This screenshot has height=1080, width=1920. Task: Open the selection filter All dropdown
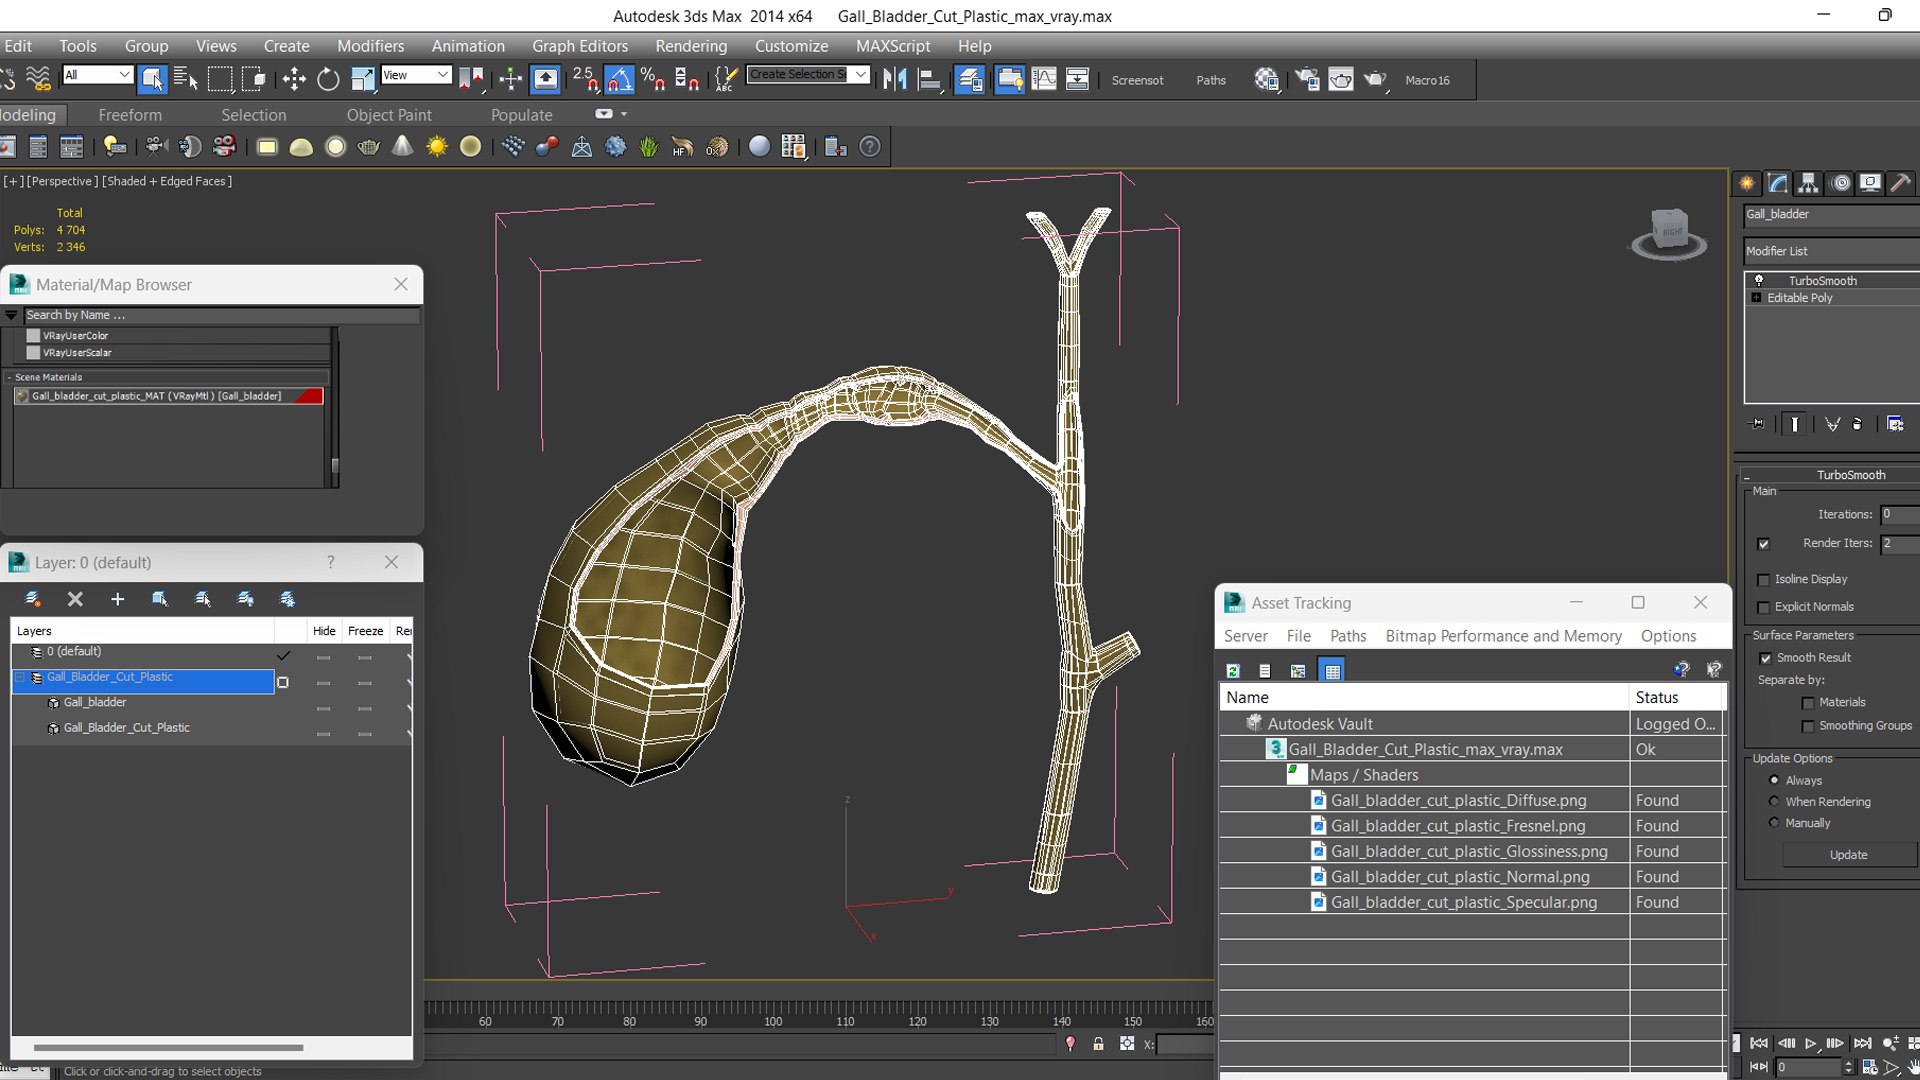coord(97,75)
